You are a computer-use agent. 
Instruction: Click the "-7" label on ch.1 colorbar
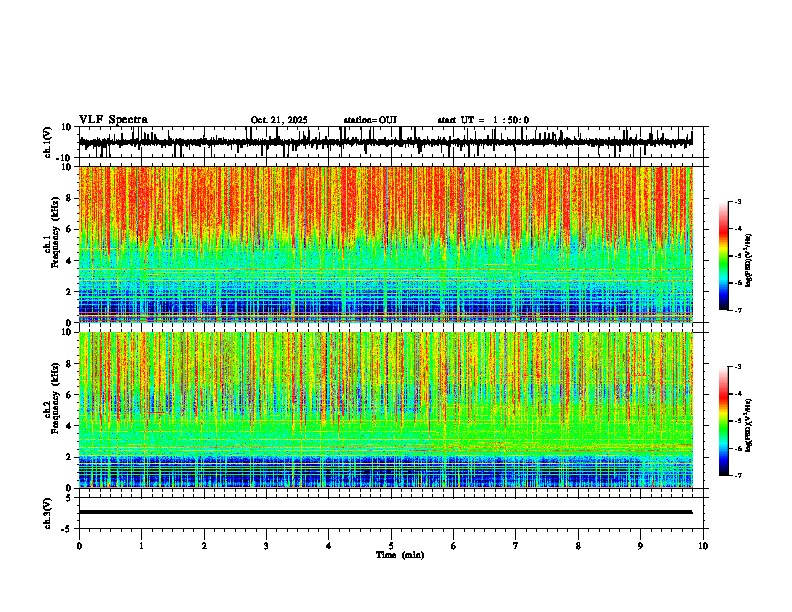point(738,310)
